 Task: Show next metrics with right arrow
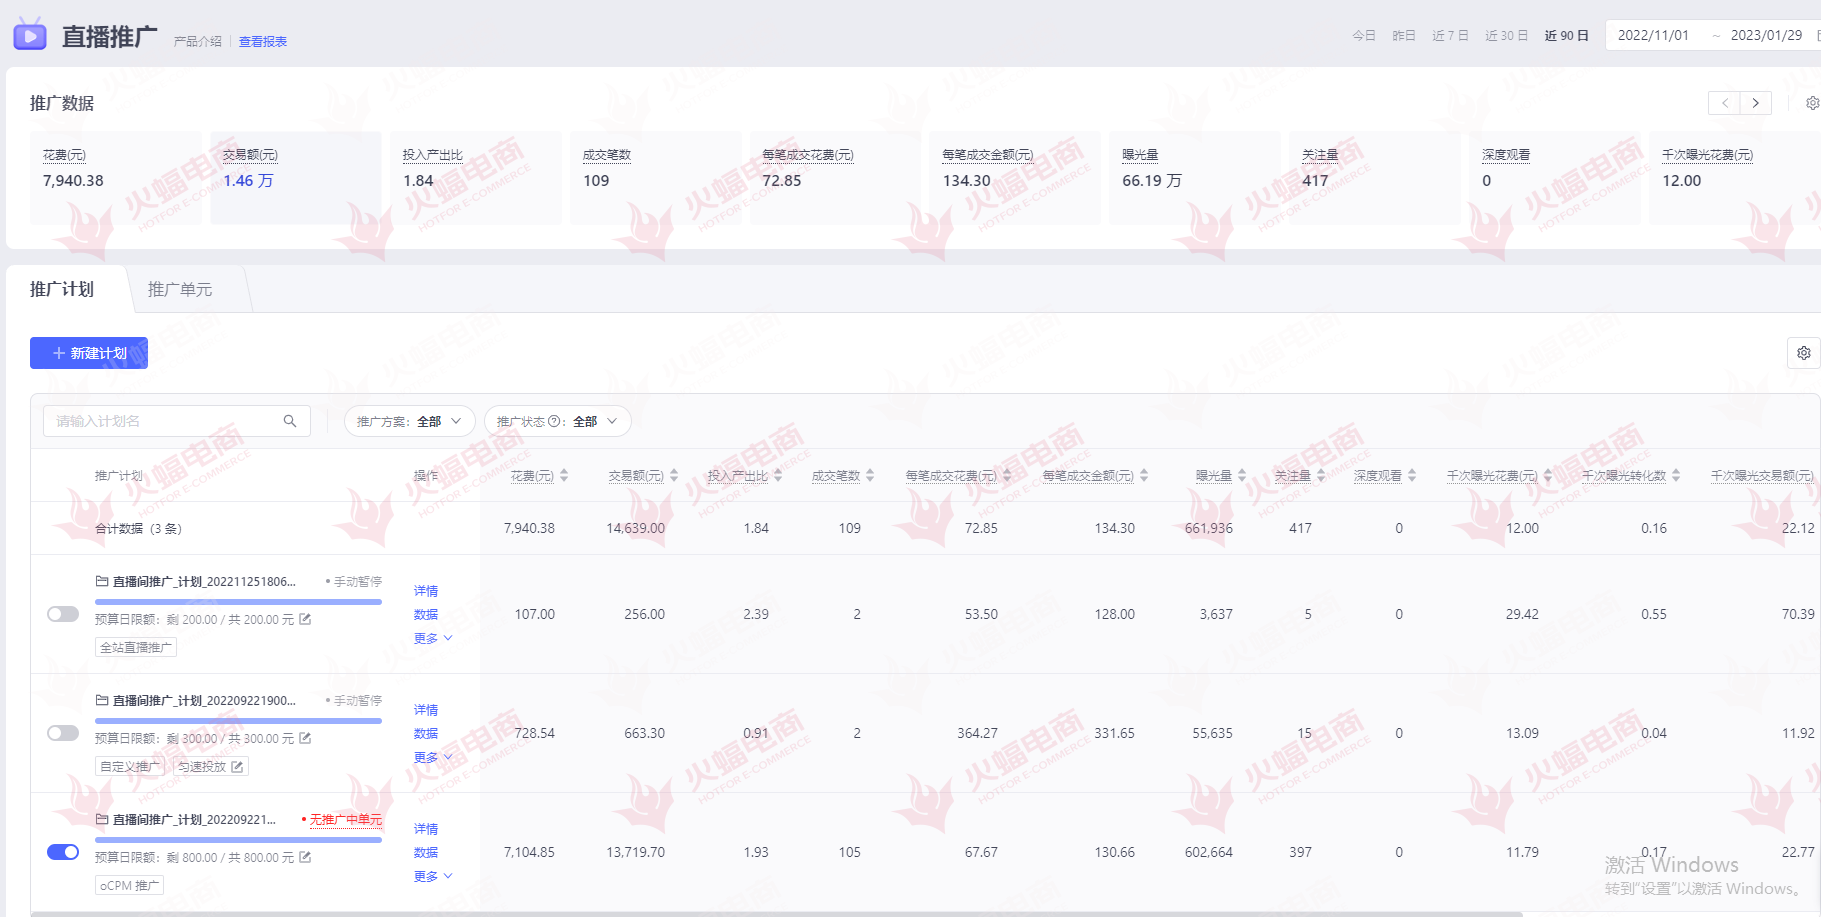tap(1755, 103)
